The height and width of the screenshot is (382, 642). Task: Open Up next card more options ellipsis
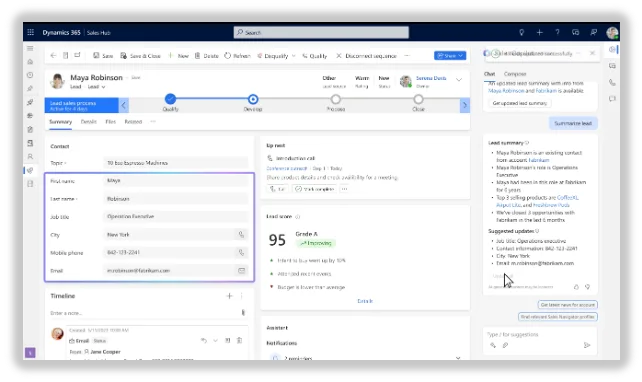click(344, 189)
